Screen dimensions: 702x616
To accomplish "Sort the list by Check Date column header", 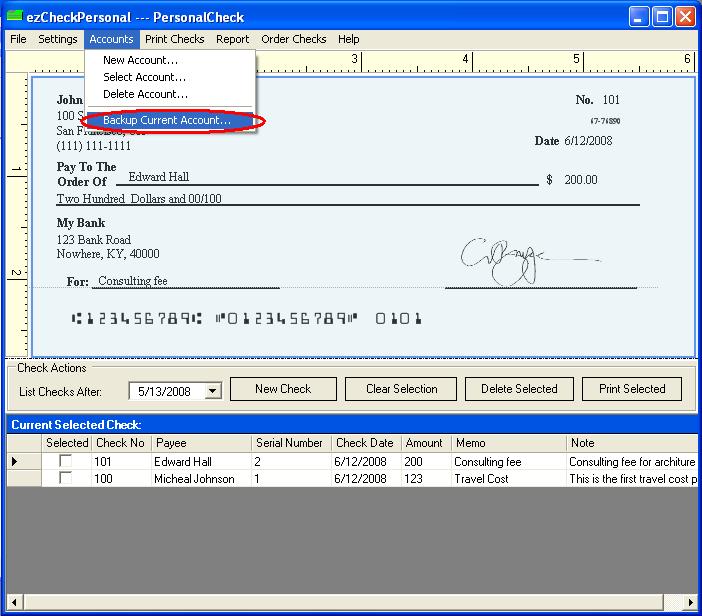I will pyautogui.click(x=364, y=443).
